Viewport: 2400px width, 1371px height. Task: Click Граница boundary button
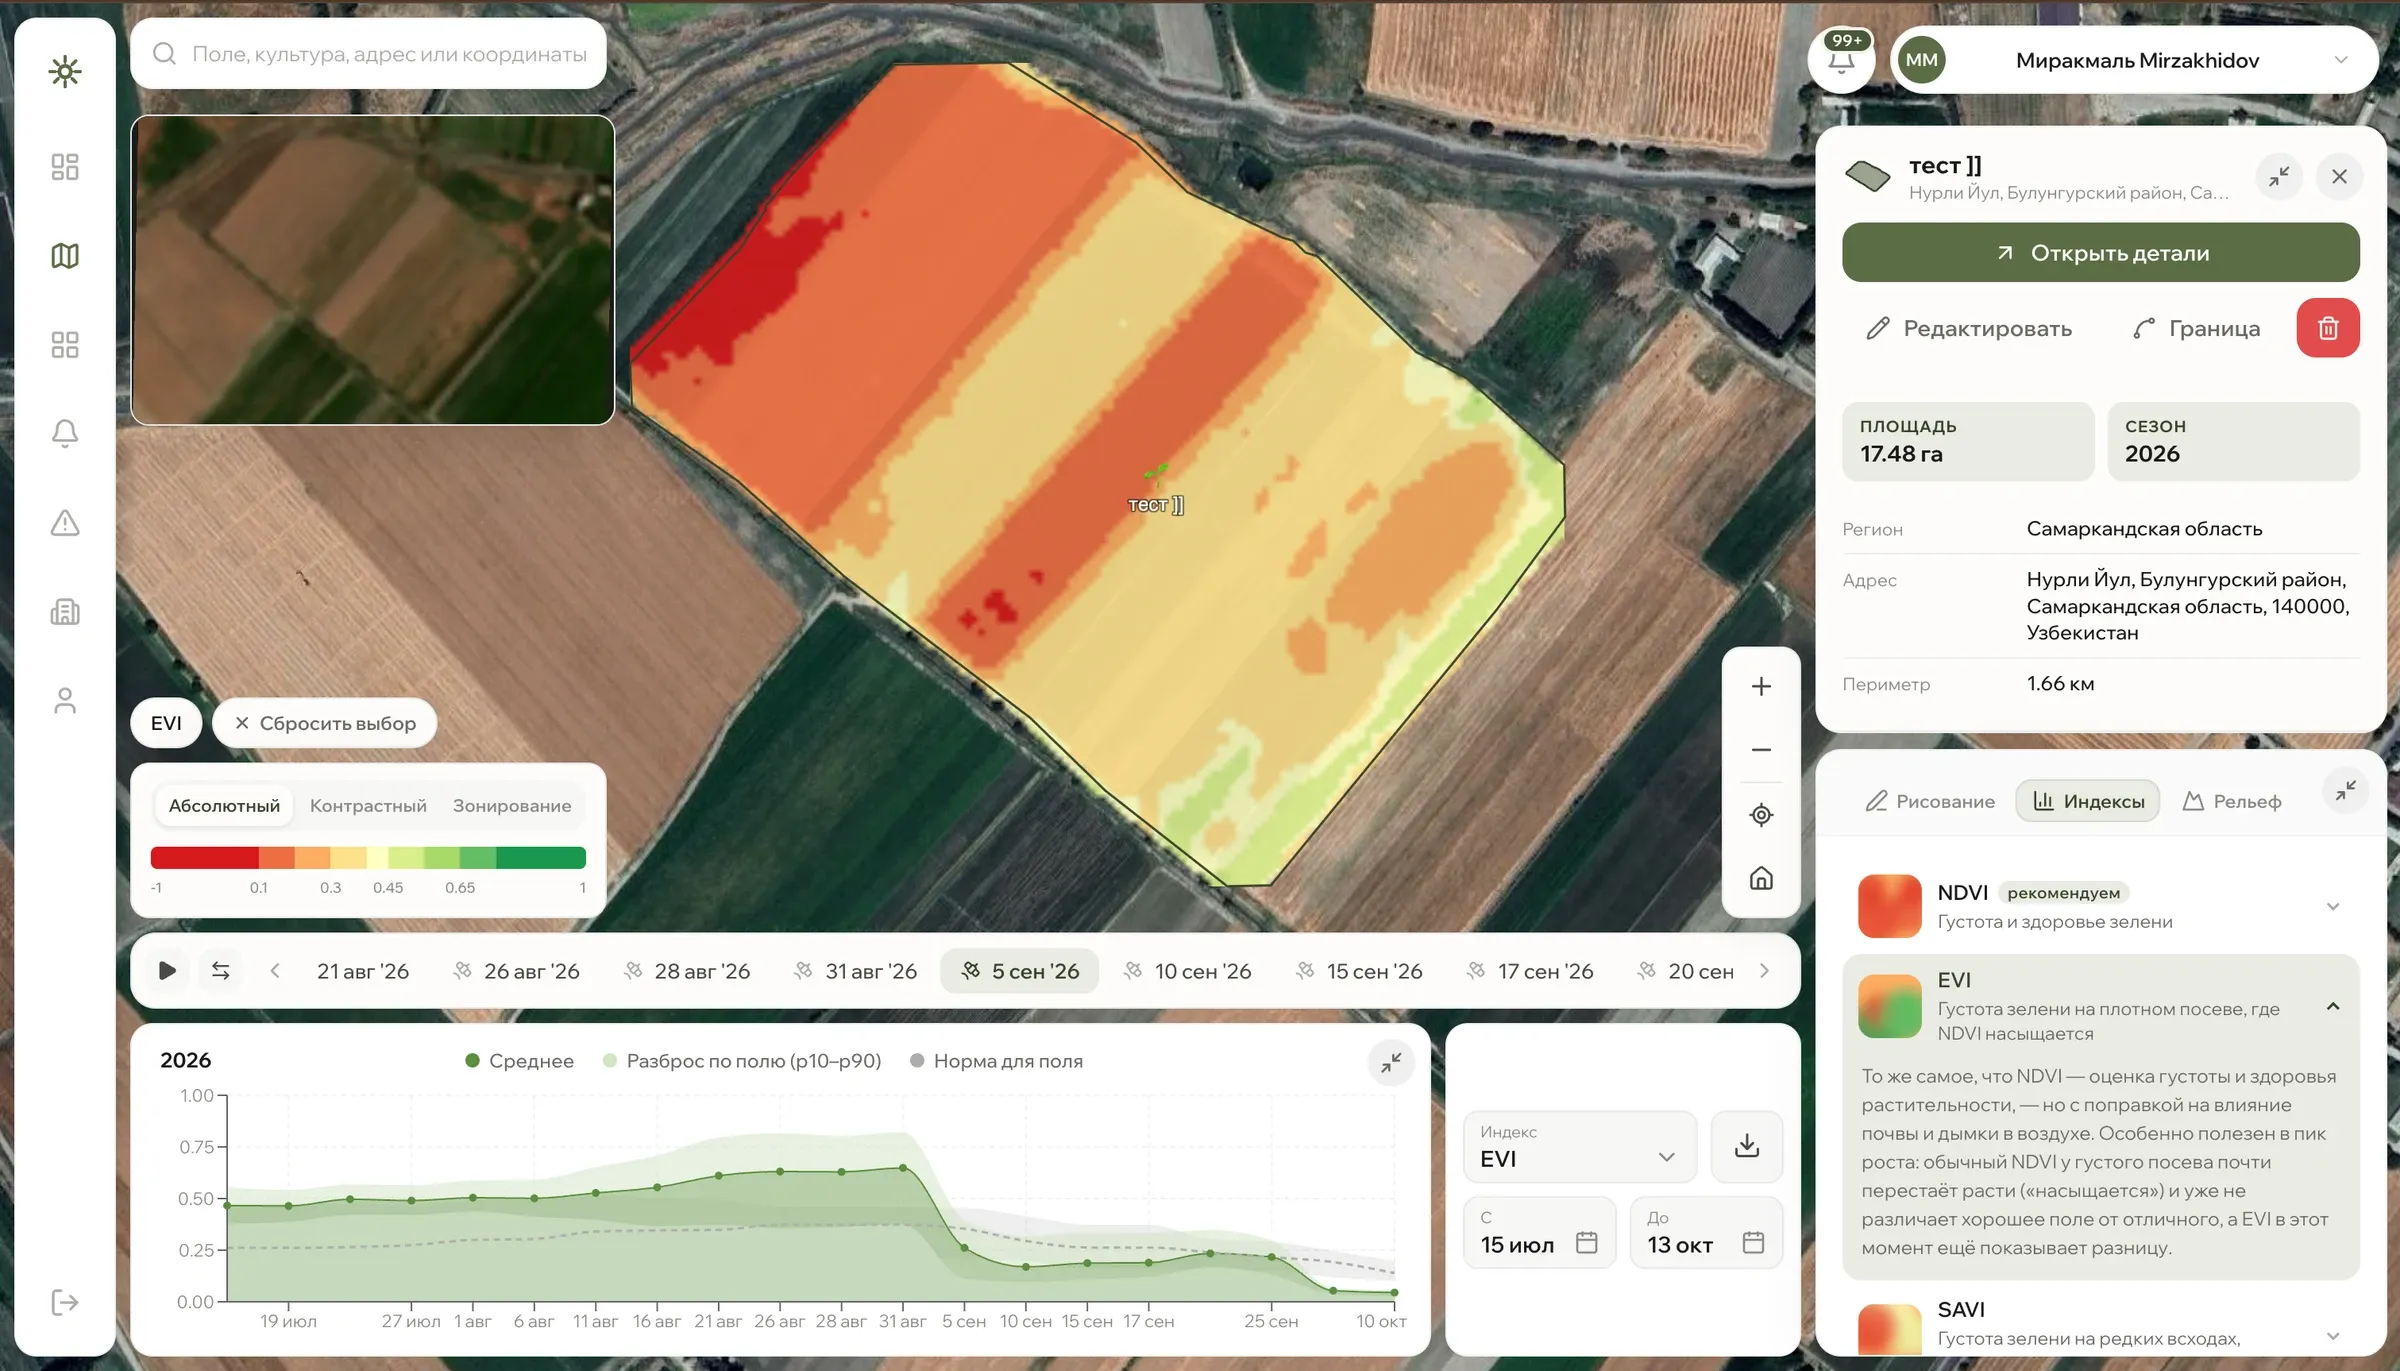2196,329
